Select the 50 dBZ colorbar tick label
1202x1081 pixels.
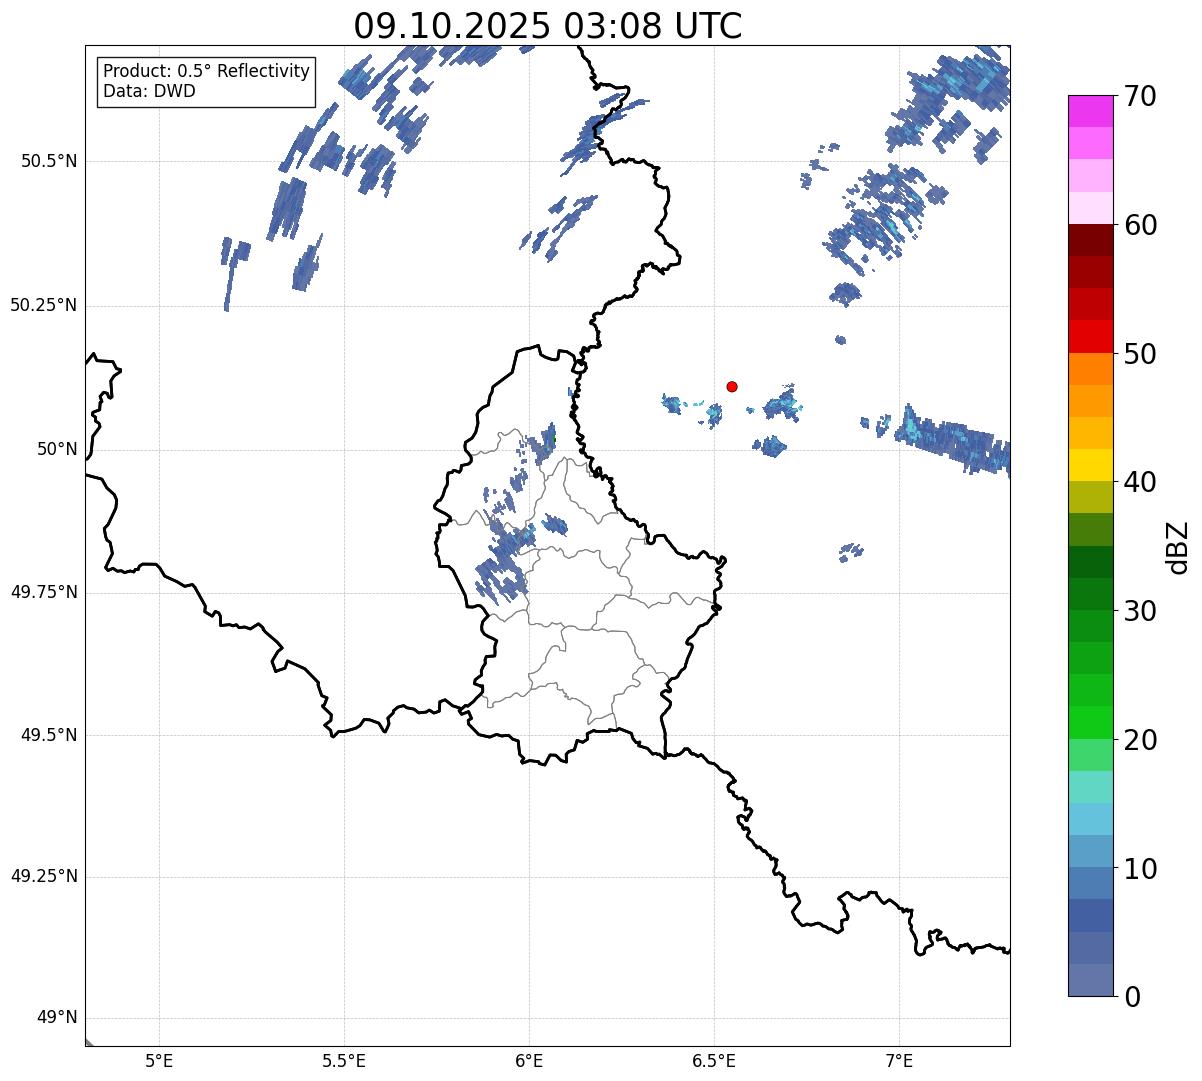tap(1140, 354)
